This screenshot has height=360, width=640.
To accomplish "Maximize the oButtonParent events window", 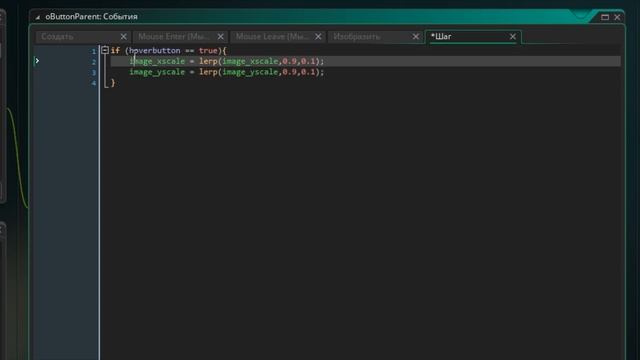I will click(x=605, y=17).
